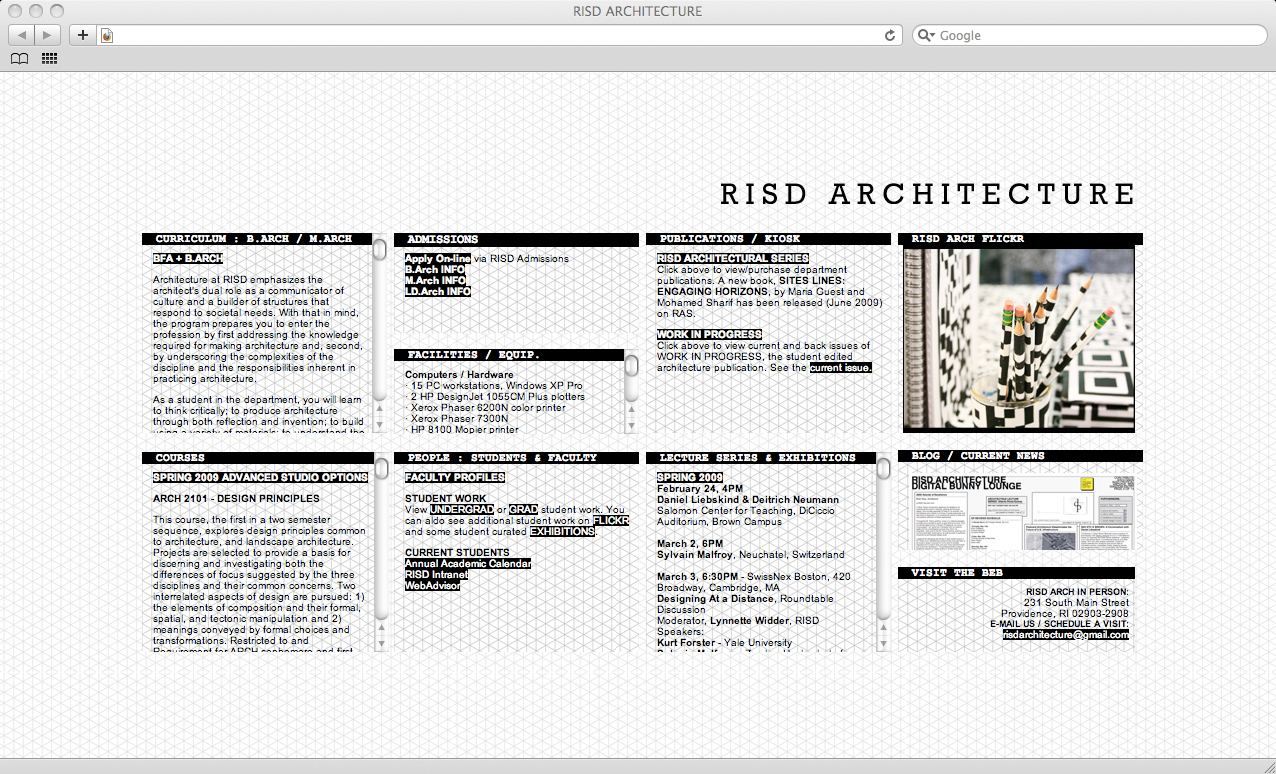
Task: View UNDERGRAD student work link
Action: 462,509
